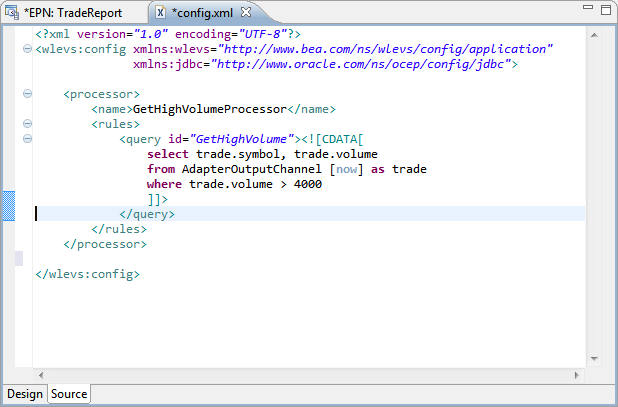The image size is (618, 407).
Task: Select the config.xml editor tab
Action: coord(202,13)
